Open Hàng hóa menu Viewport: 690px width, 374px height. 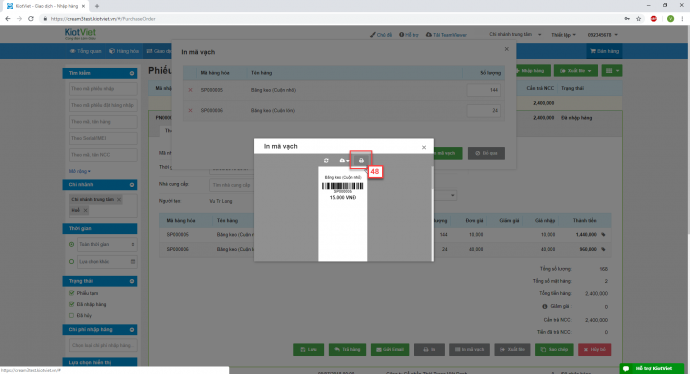click(x=124, y=51)
